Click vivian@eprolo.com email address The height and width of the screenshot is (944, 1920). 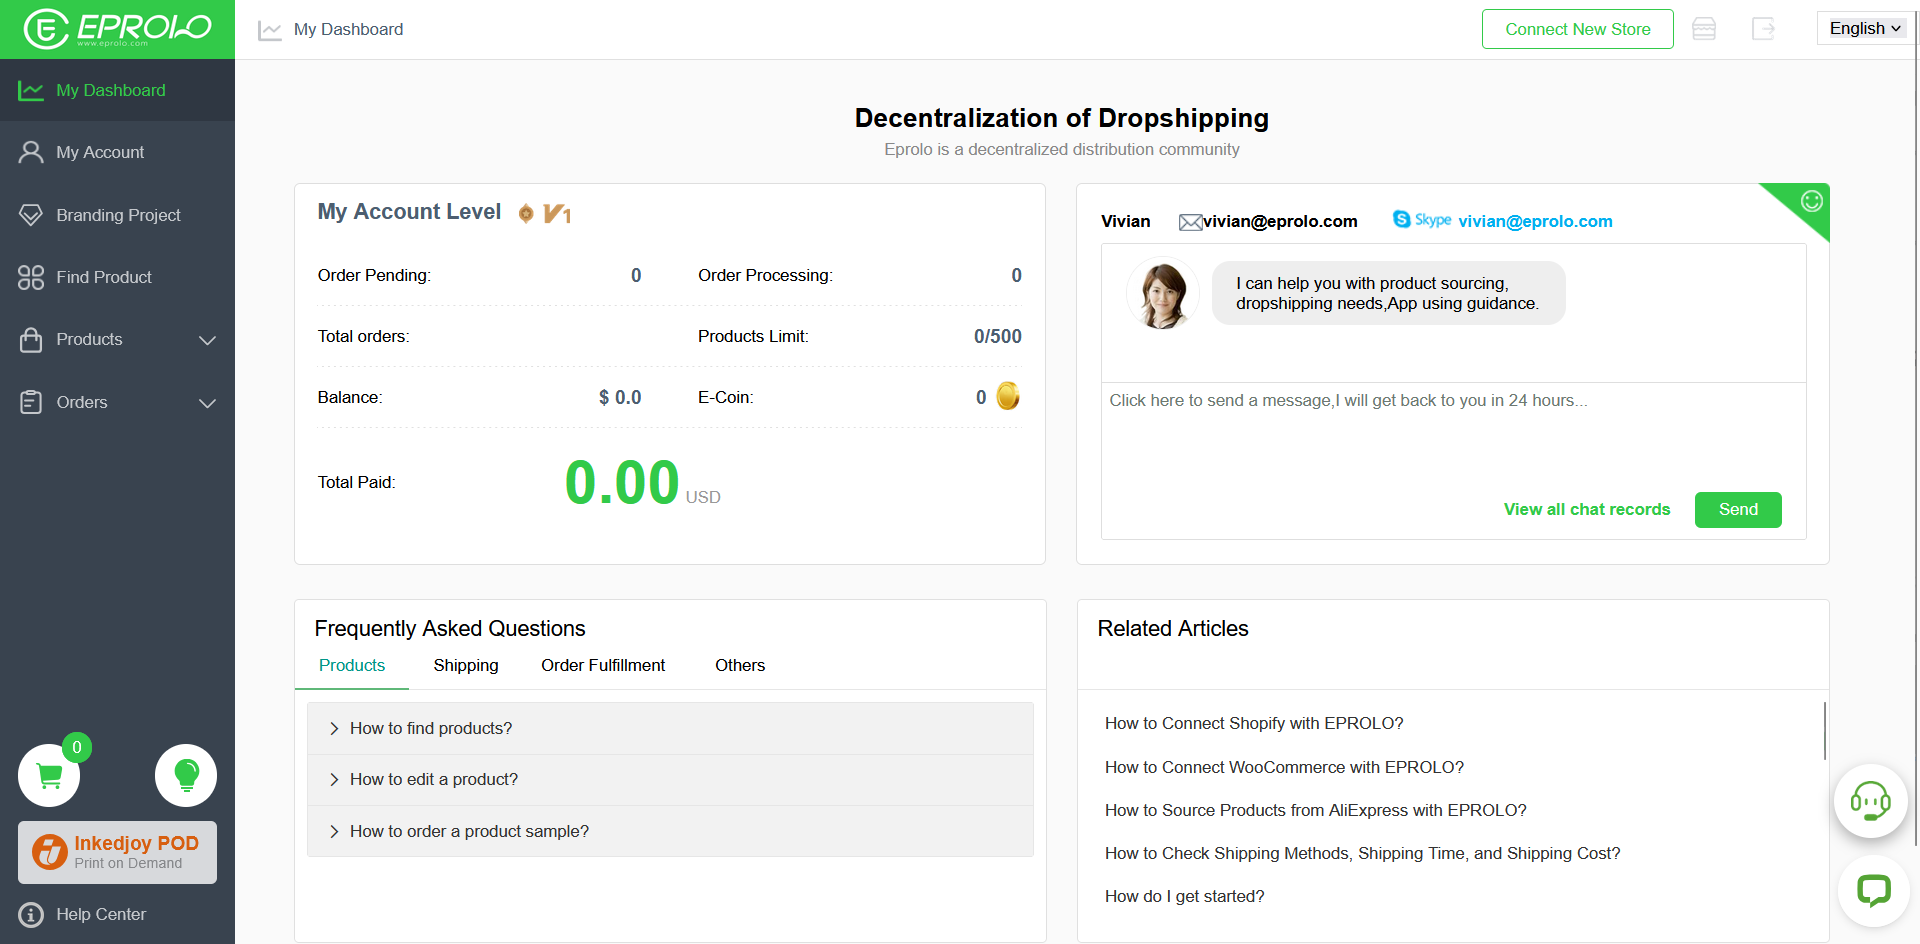(x=1280, y=221)
